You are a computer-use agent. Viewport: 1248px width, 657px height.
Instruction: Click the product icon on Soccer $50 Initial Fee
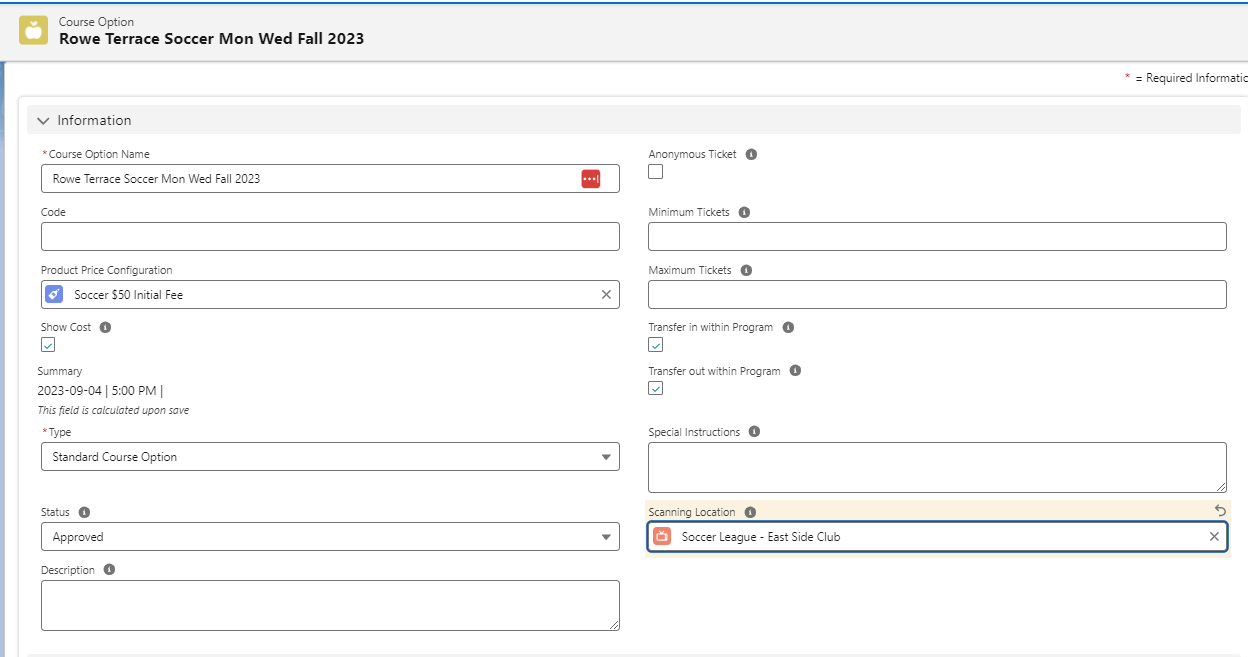(x=56, y=294)
